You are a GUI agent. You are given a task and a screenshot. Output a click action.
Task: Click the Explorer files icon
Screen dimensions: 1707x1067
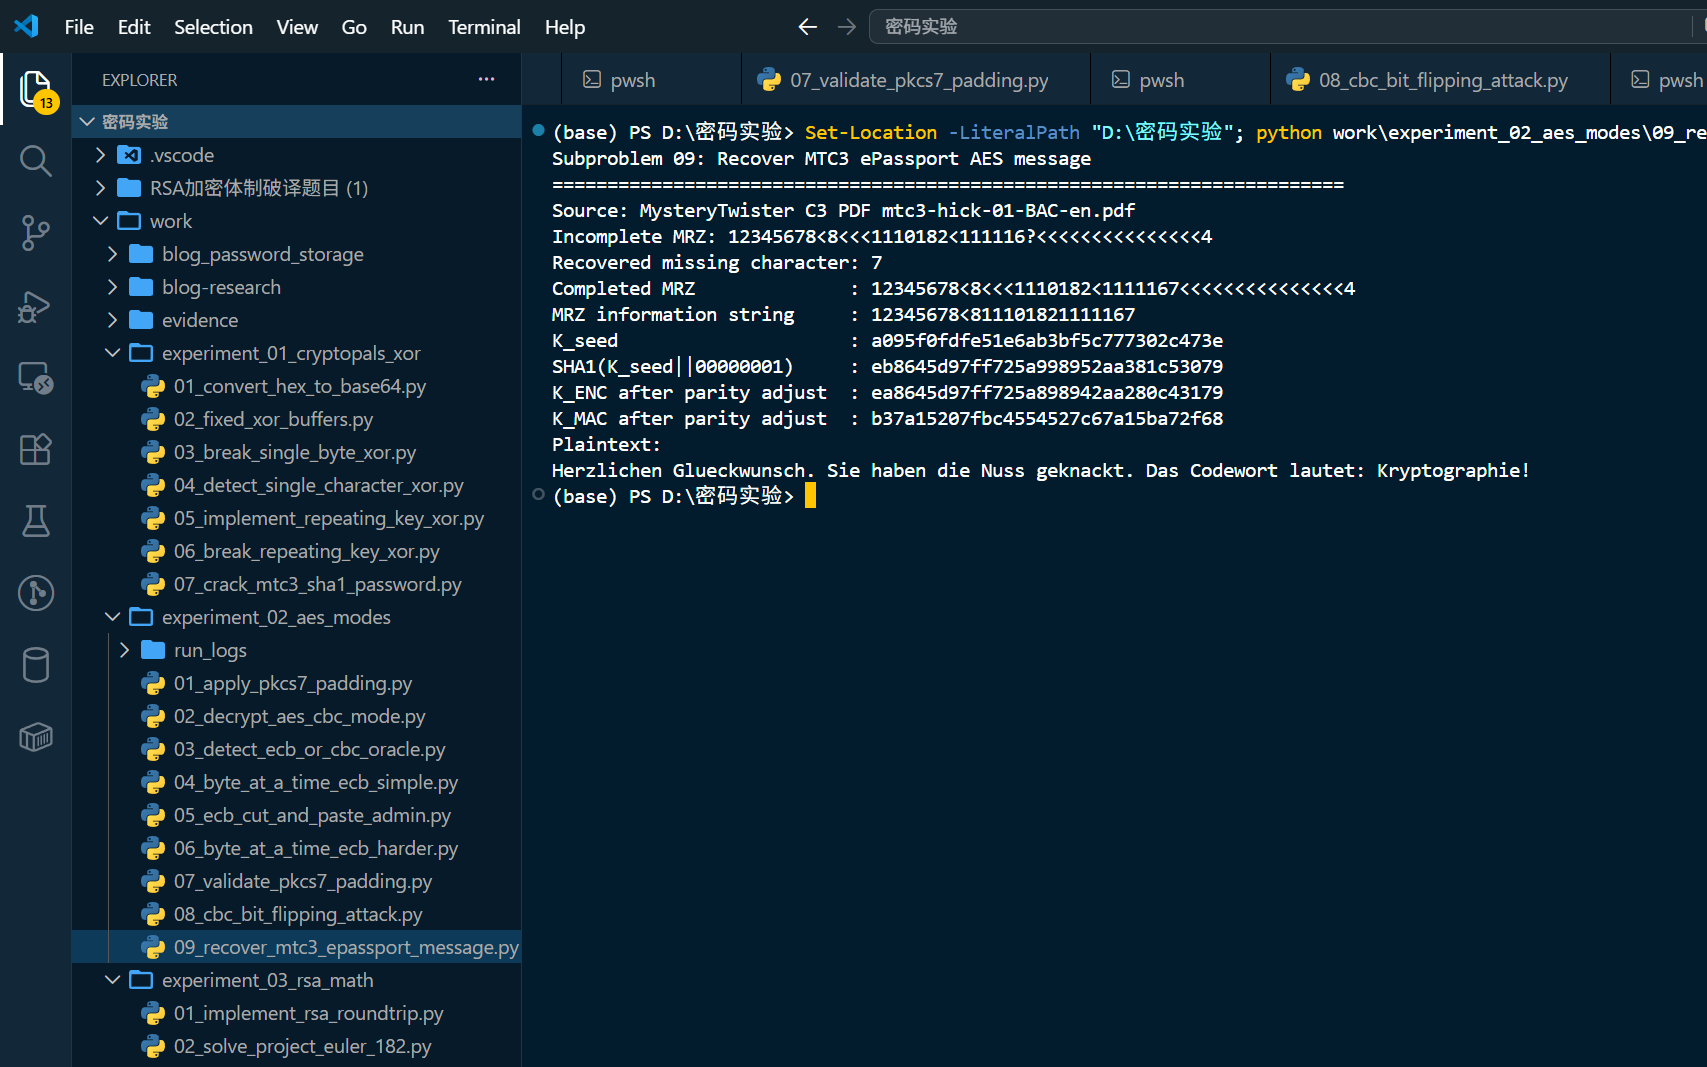(x=36, y=89)
